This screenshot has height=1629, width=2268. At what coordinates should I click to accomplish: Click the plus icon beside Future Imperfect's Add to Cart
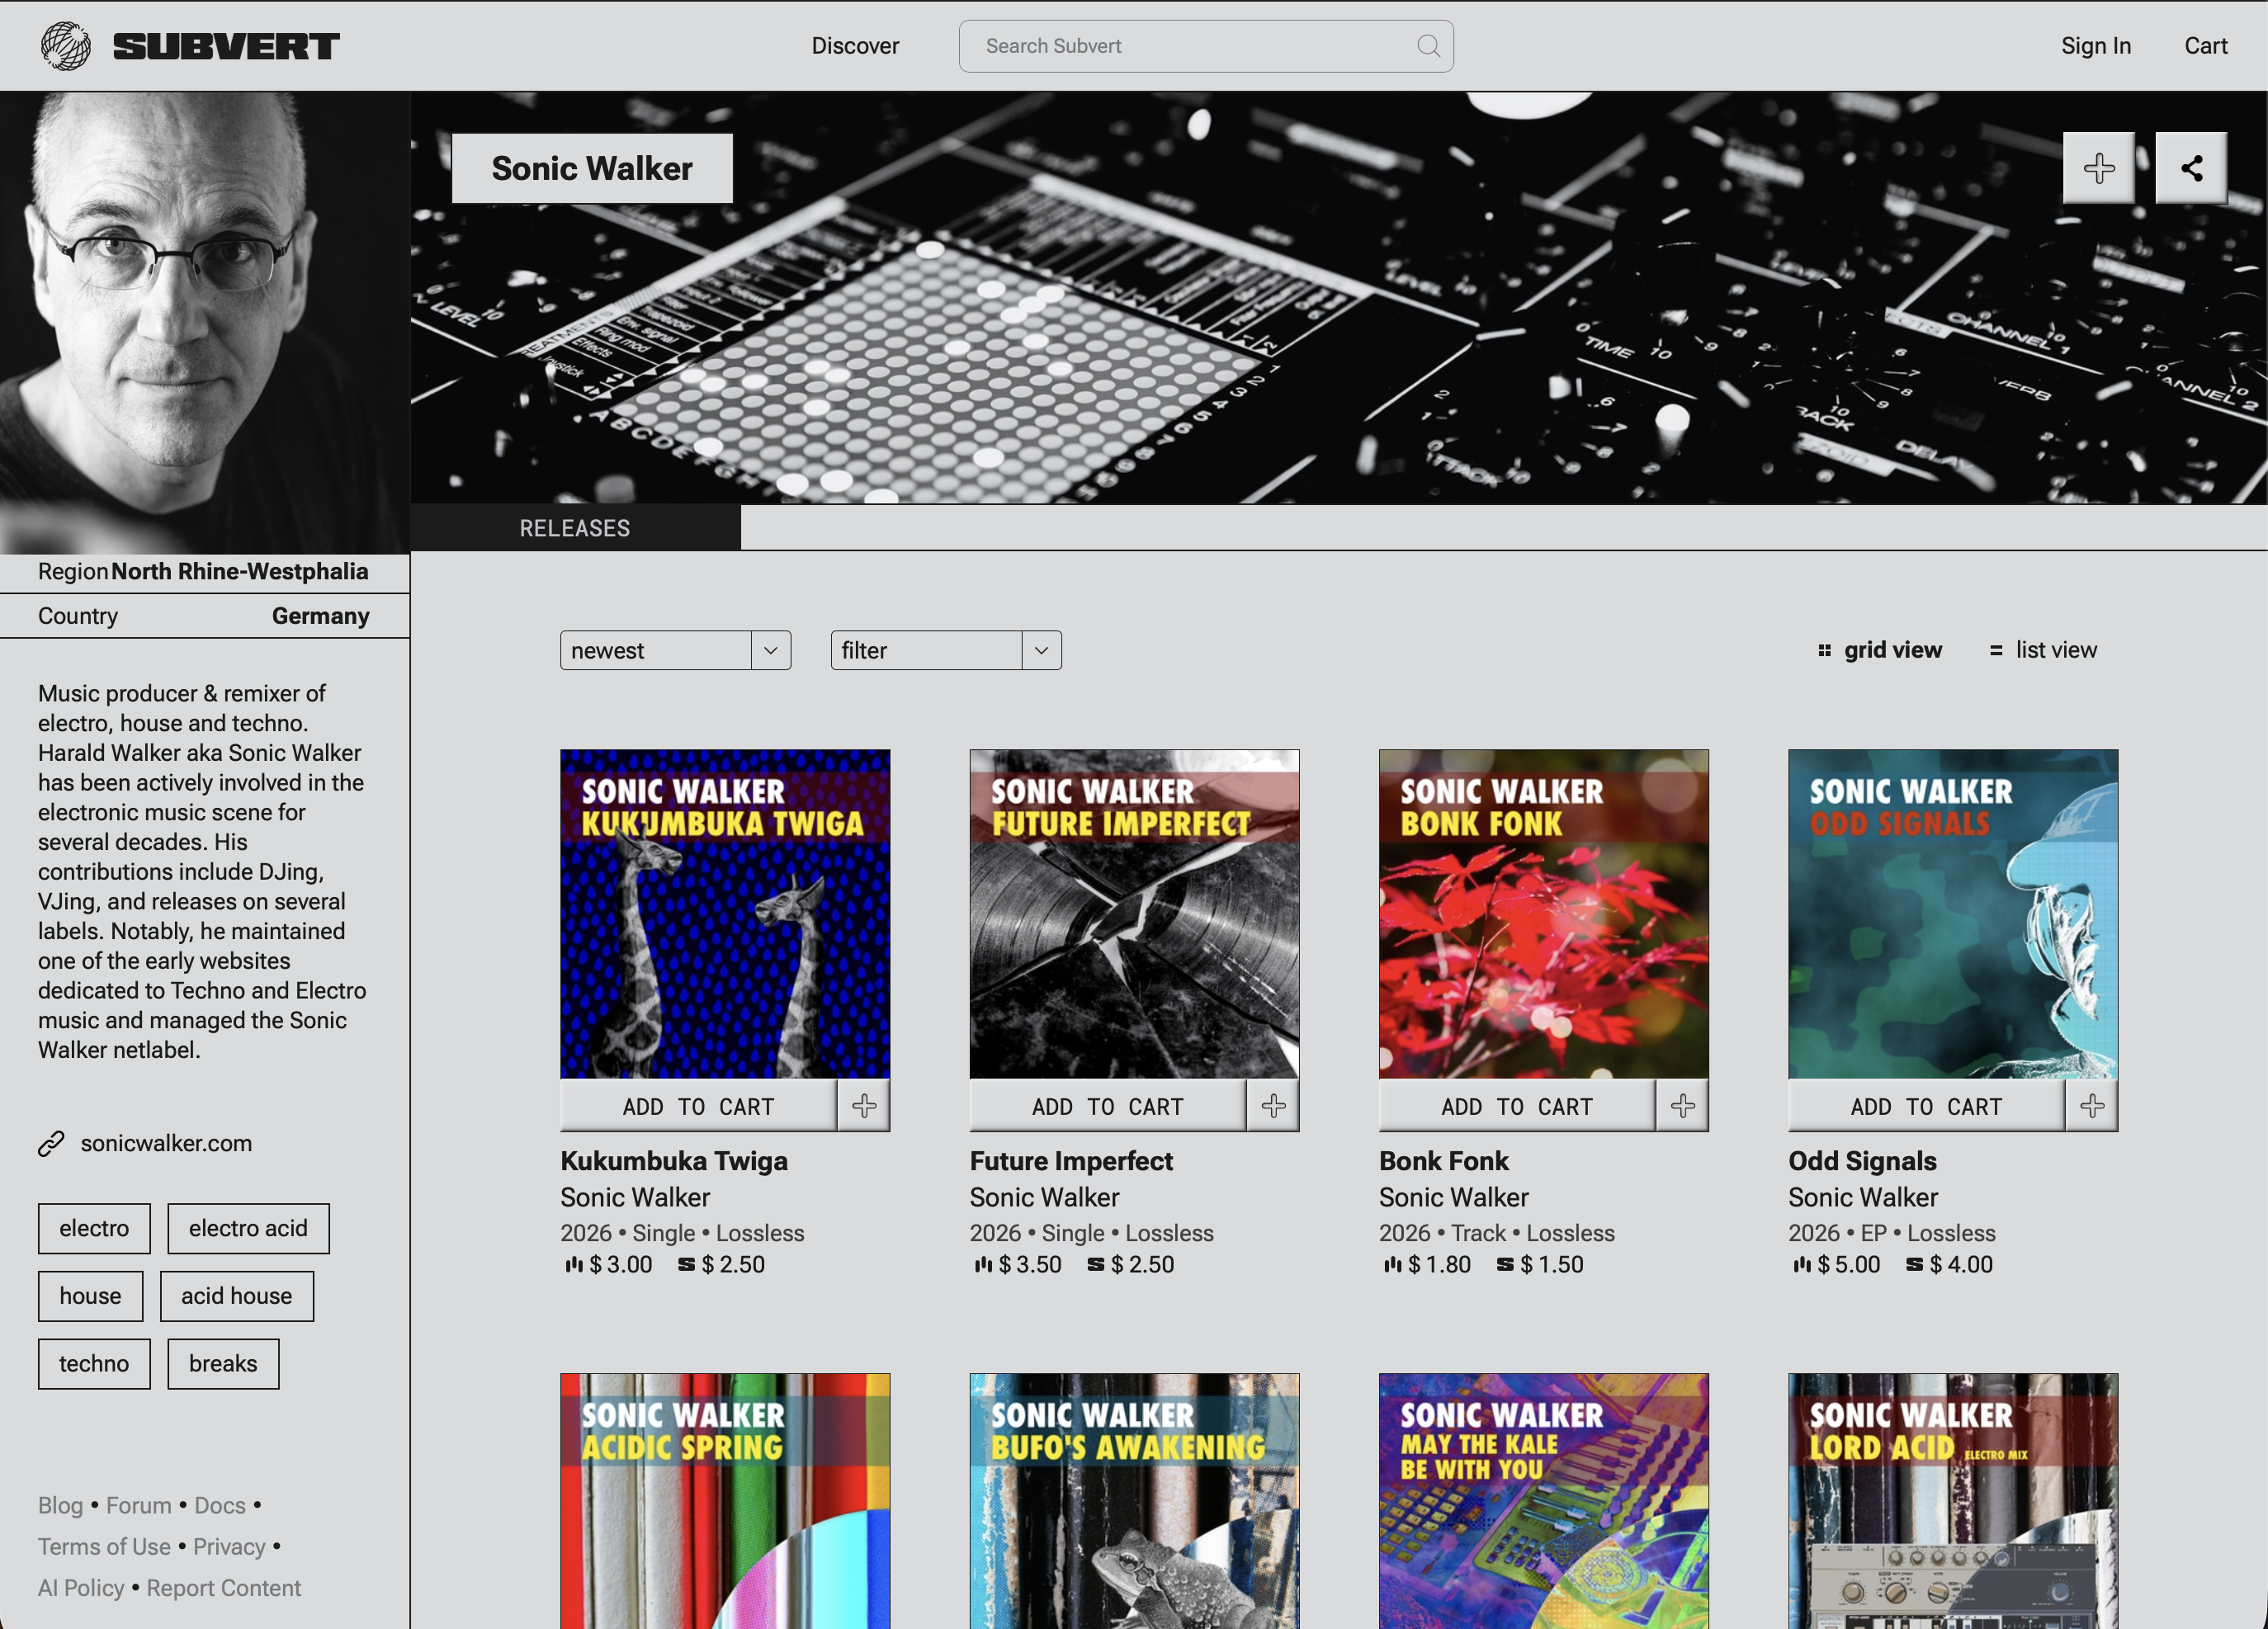click(1273, 1106)
